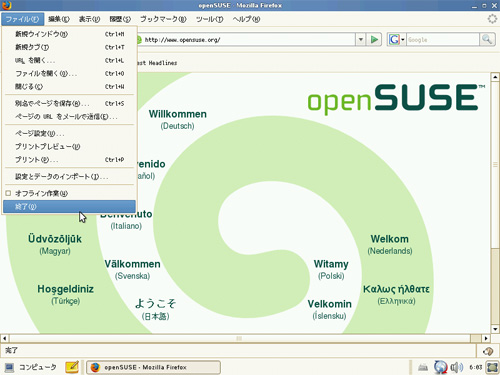Expand the URL history dropdown arrow
This screenshot has height=375, width=500.
(x=360, y=40)
